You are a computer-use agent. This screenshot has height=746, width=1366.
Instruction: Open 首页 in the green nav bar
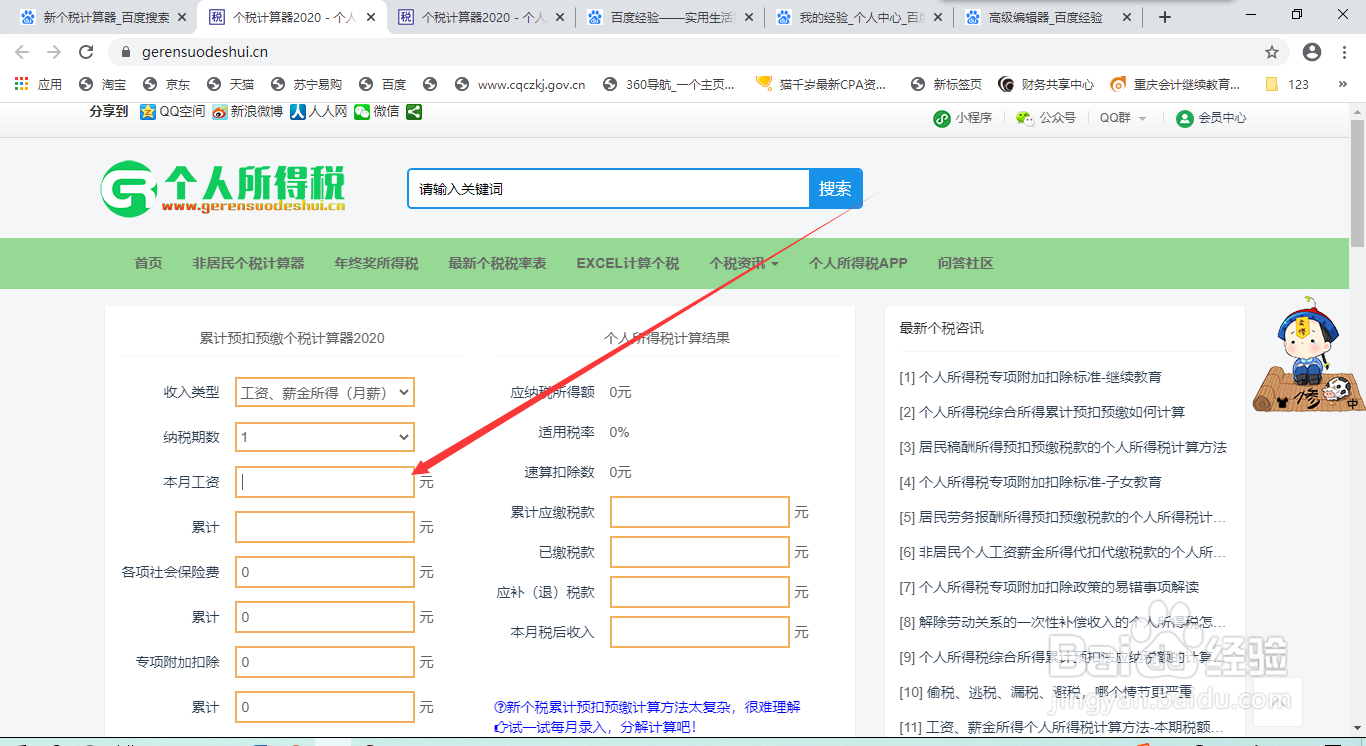(x=149, y=263)
